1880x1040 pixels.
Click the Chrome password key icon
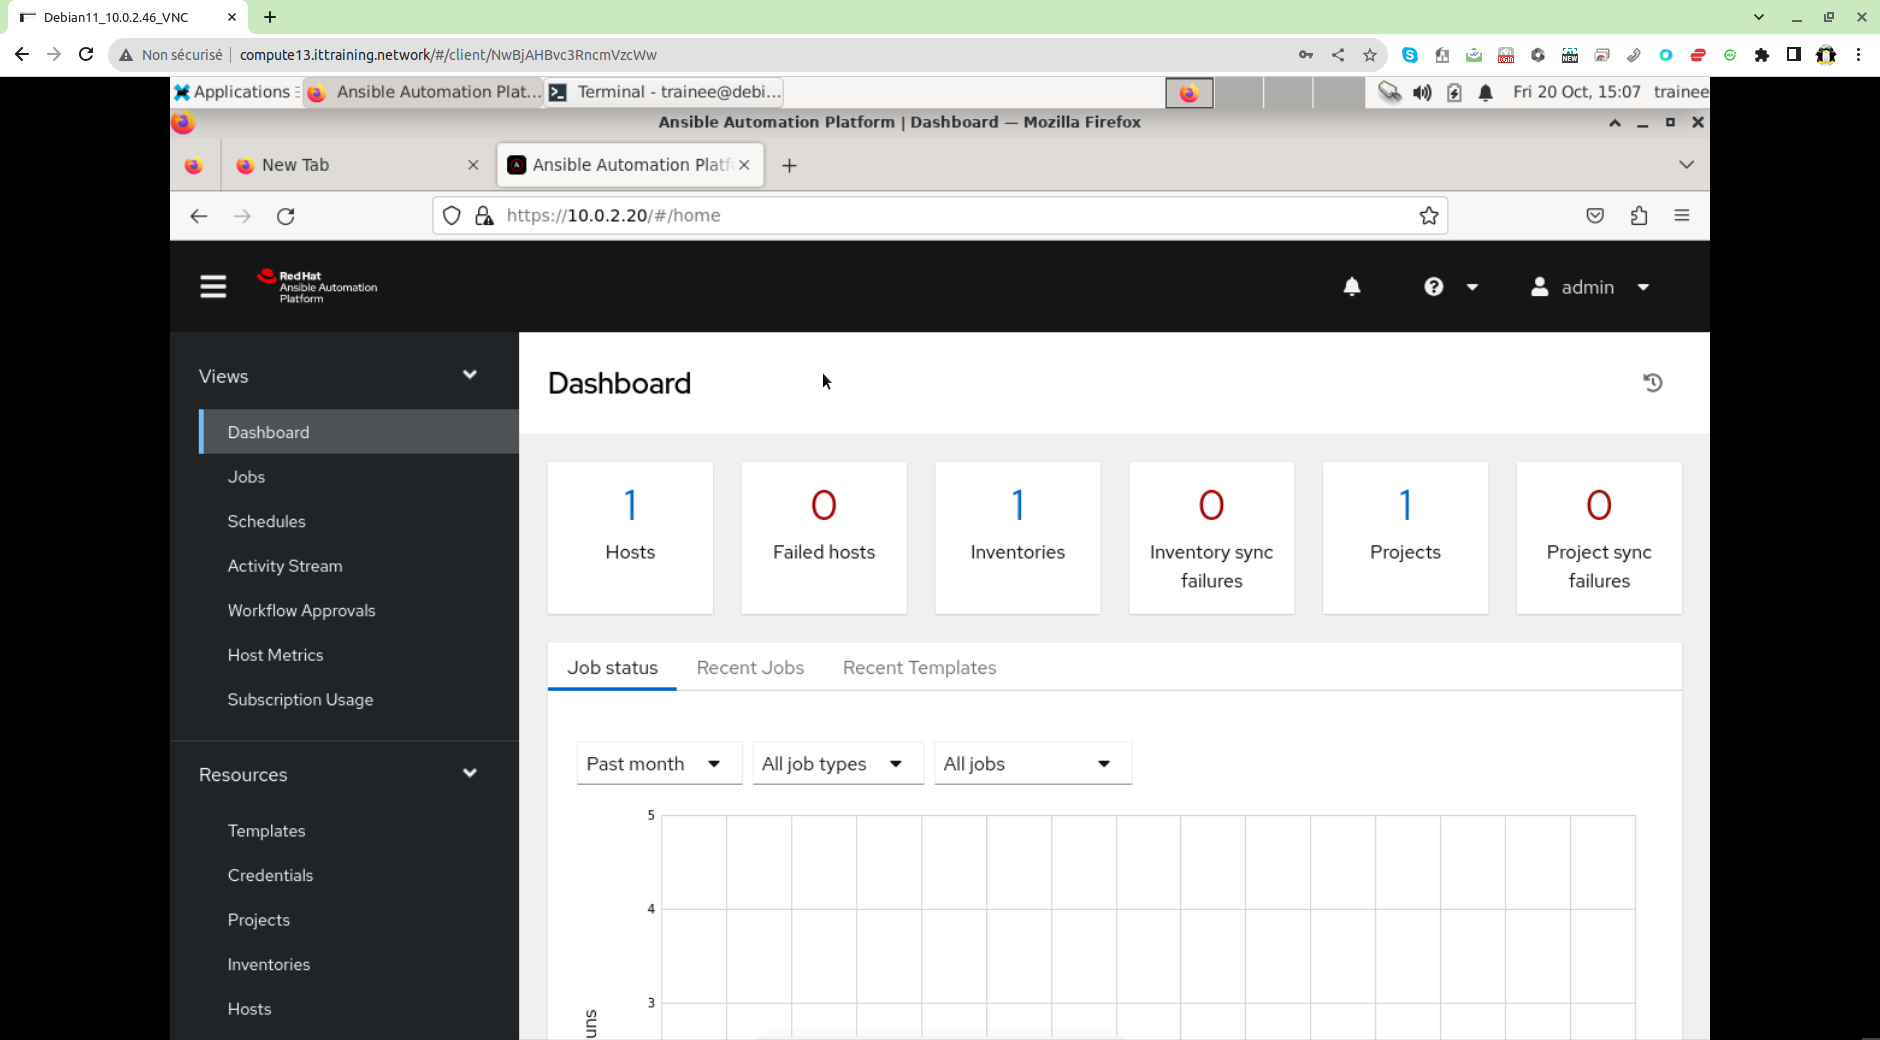coord(1306,55)
